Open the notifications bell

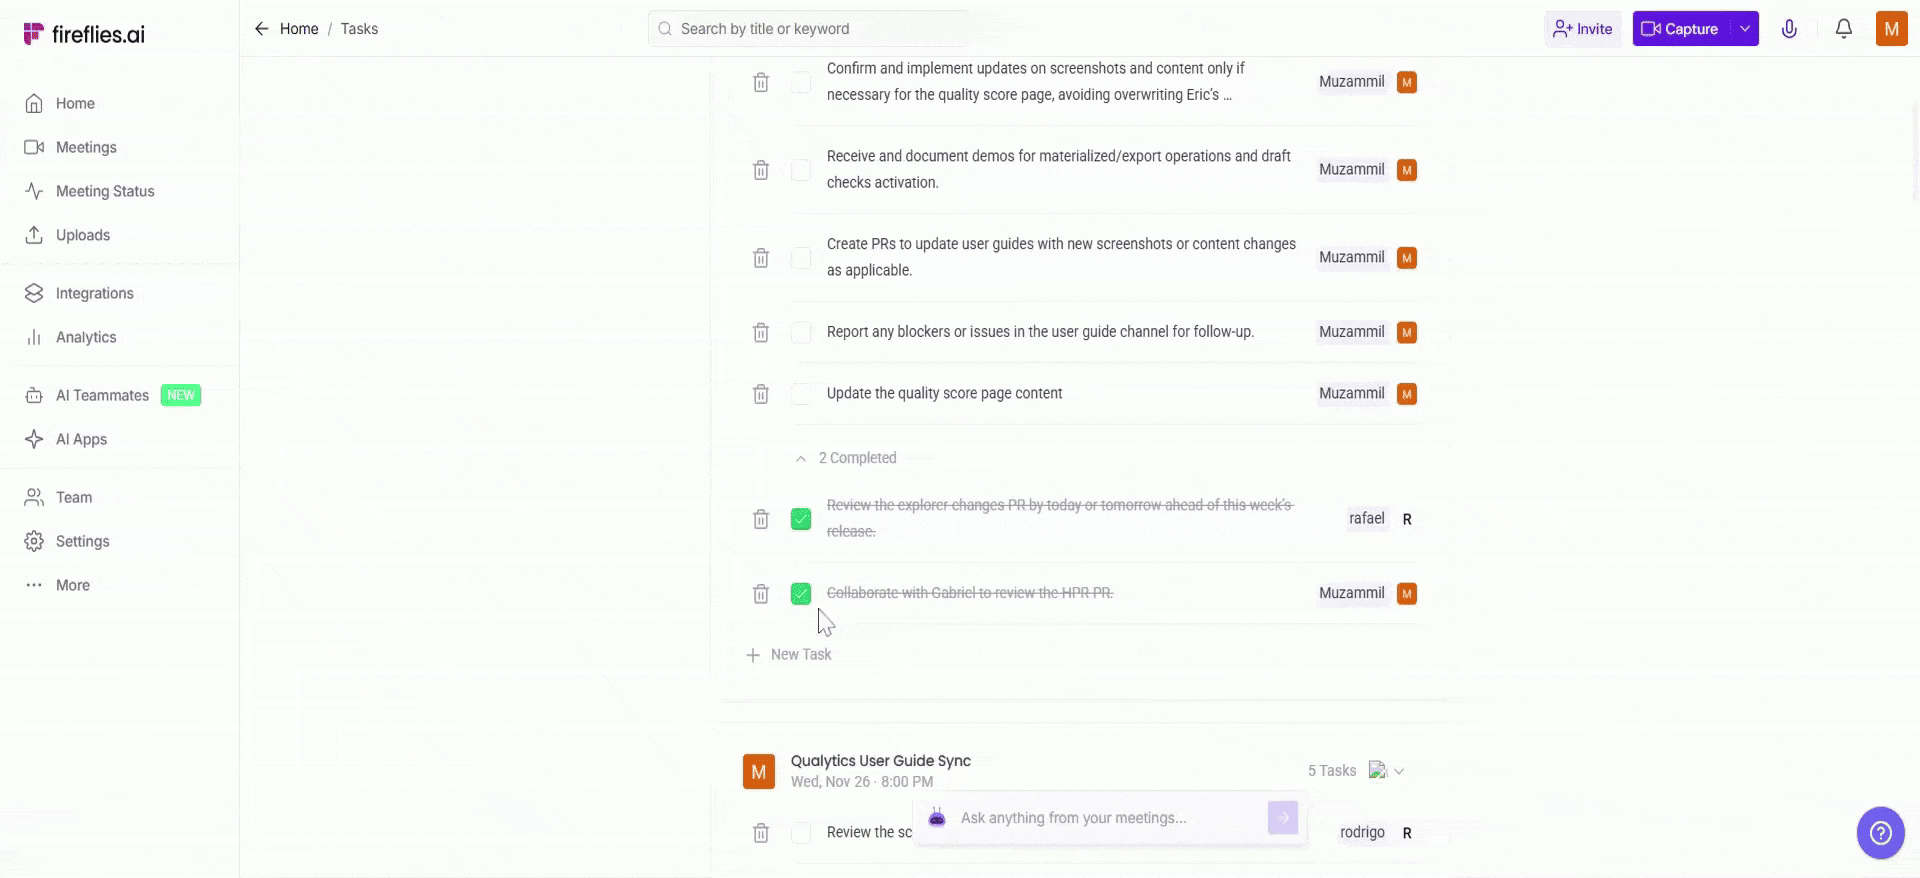pos(1843,29)
